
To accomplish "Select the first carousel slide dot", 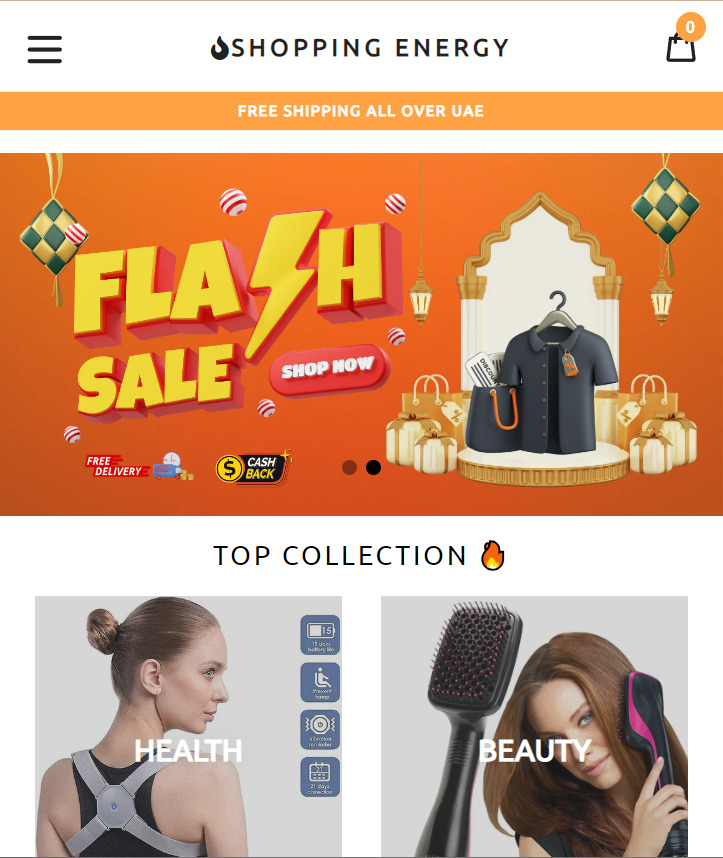I will pos(349,467).
